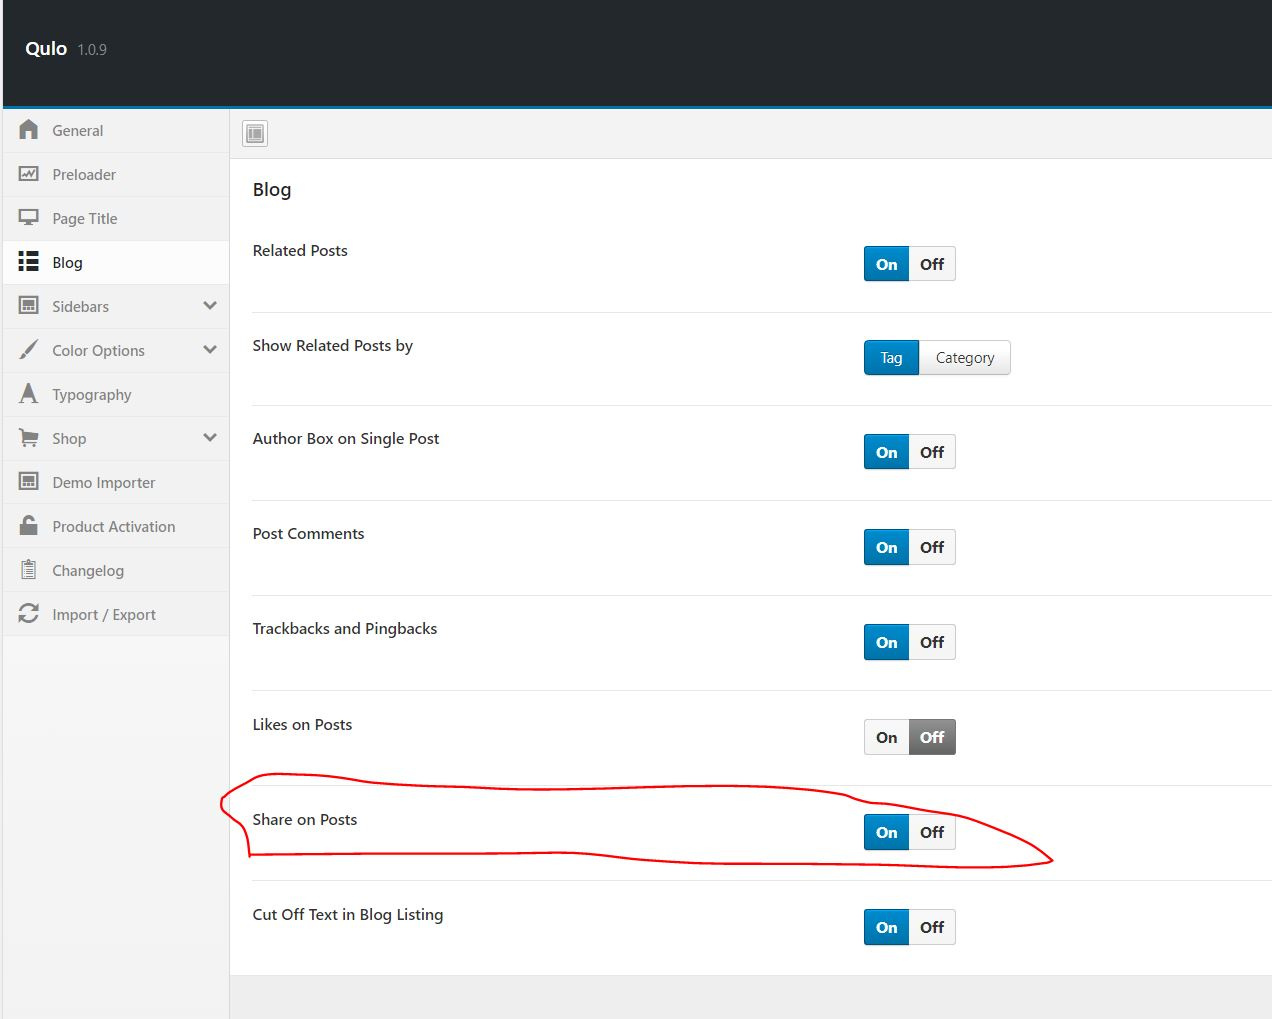This screenshot has height=1019, width=1272.
Task: Click the expand all options icon
Action: pos(255,133)
